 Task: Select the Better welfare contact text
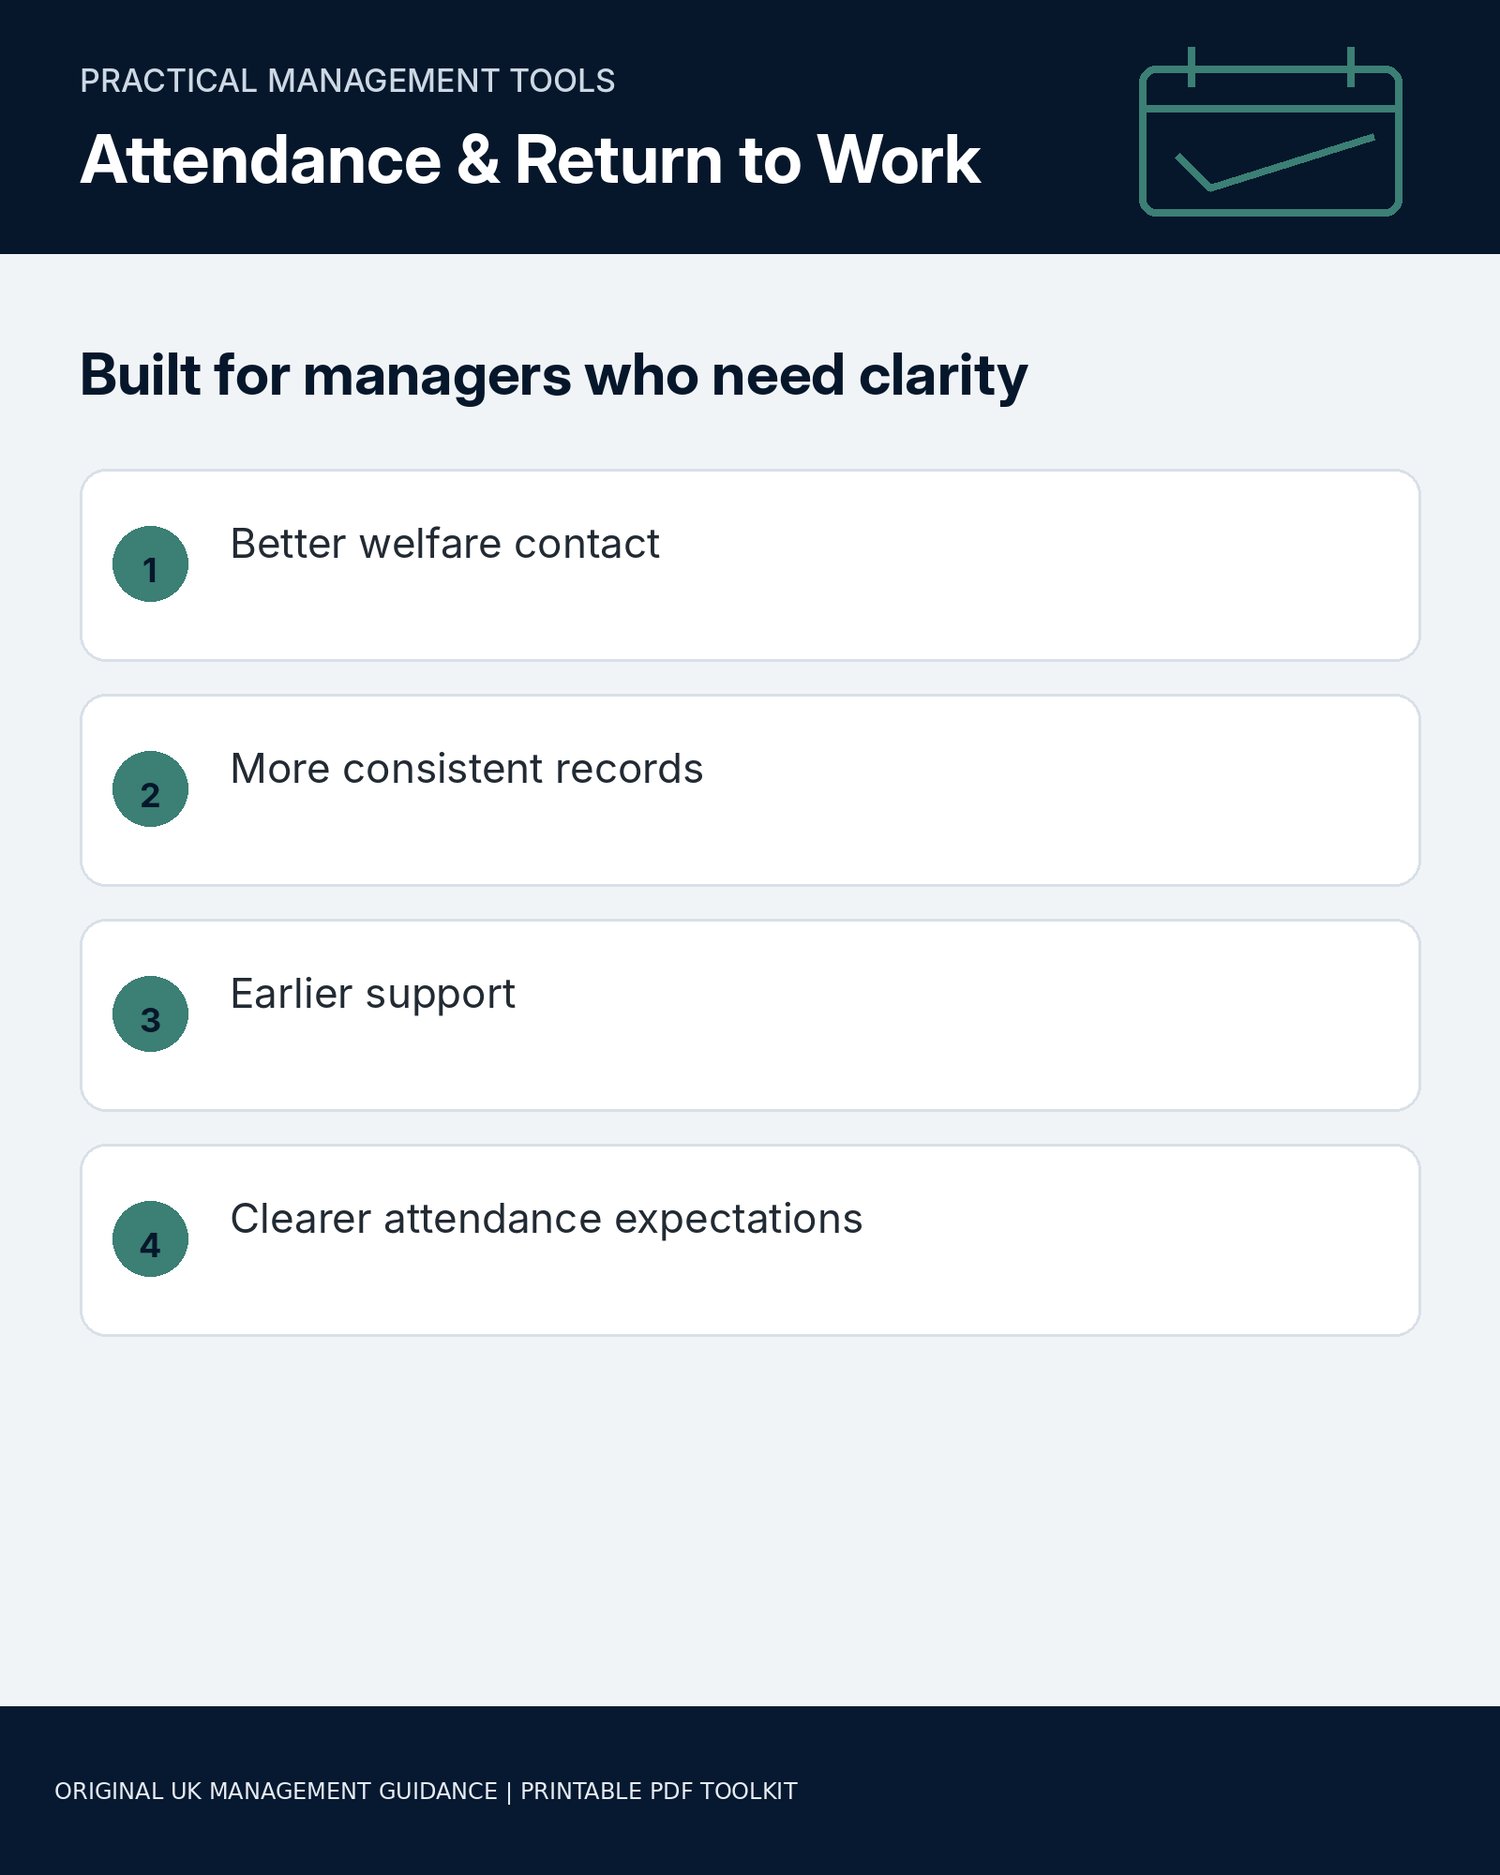(x=445, y=544)
